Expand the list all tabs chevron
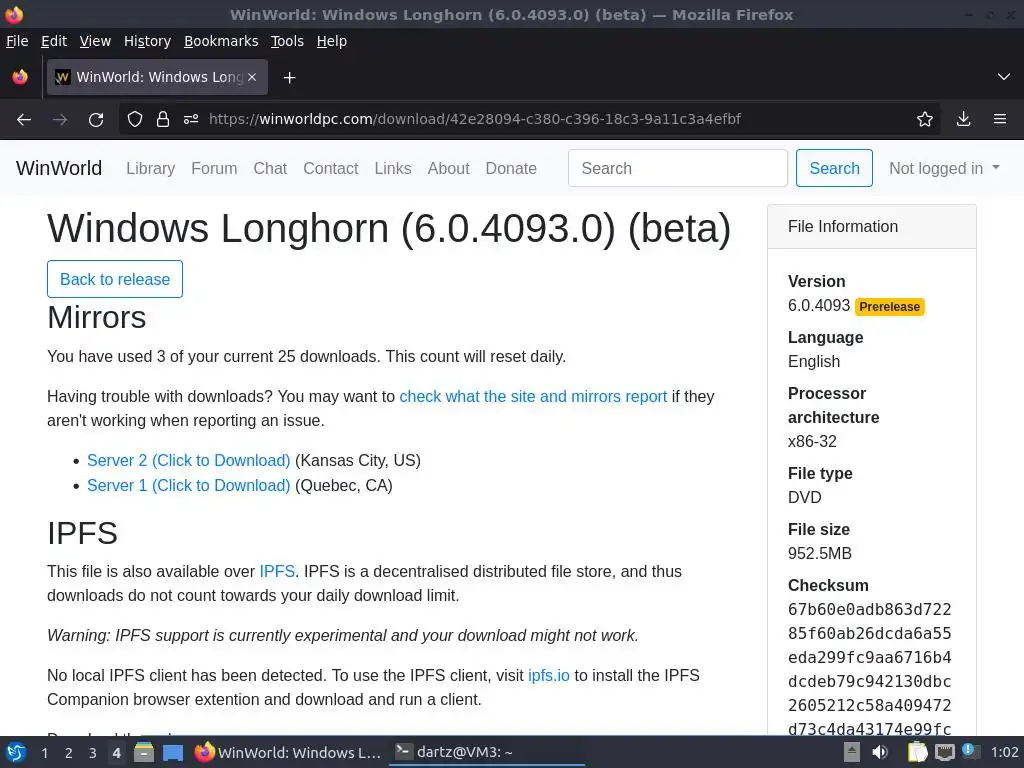Viewport: 1024px width, 768px height. (1004, 77)
